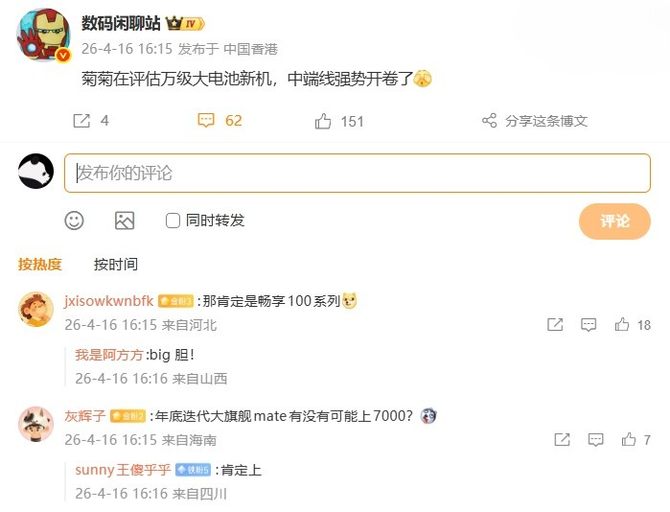Click the insert image icon
This screenshot has width=670, height=512.
(x=124, y=221)
